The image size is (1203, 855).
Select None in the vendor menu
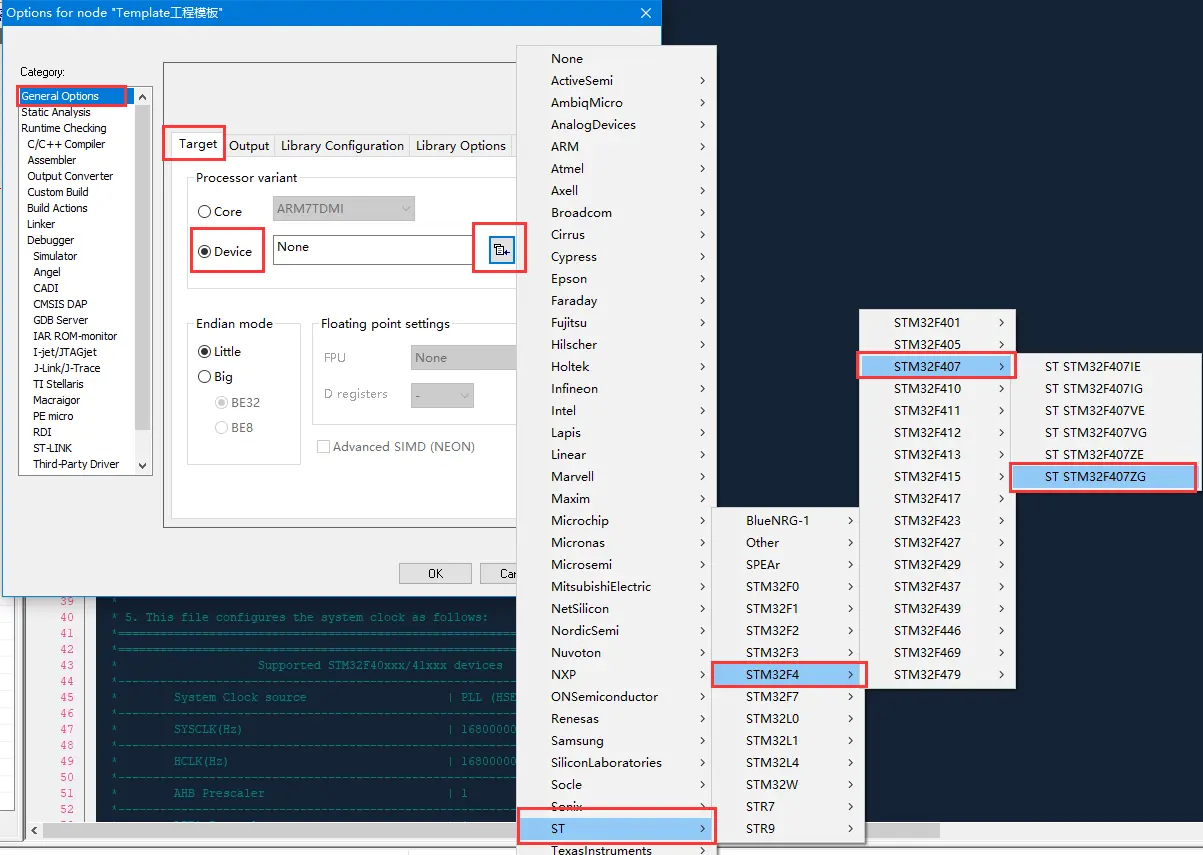click(x=567, y=59)
